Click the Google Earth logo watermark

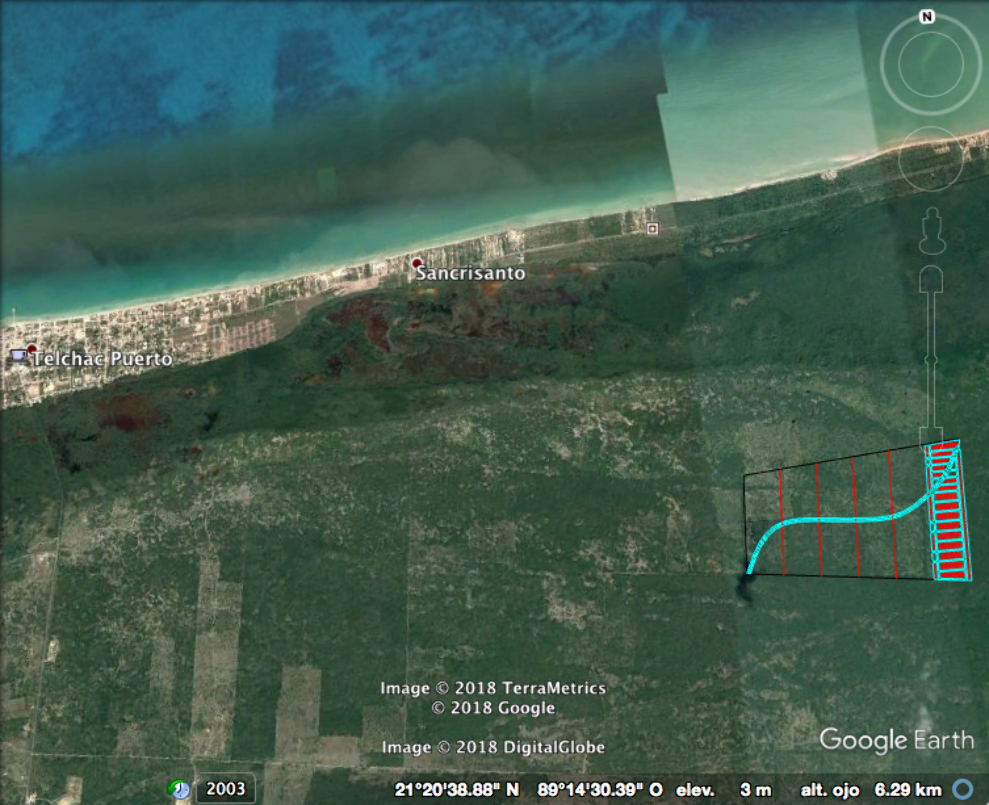tap(896, 740)
